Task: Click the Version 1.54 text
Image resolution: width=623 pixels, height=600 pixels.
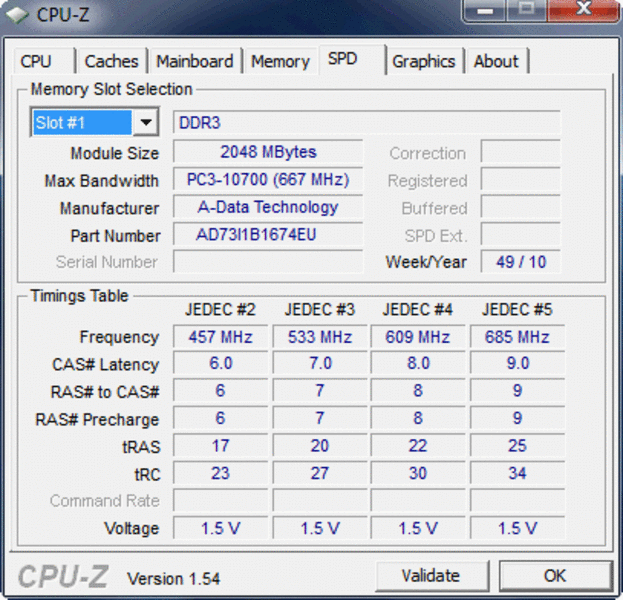Action: click(x=173, y=579)
